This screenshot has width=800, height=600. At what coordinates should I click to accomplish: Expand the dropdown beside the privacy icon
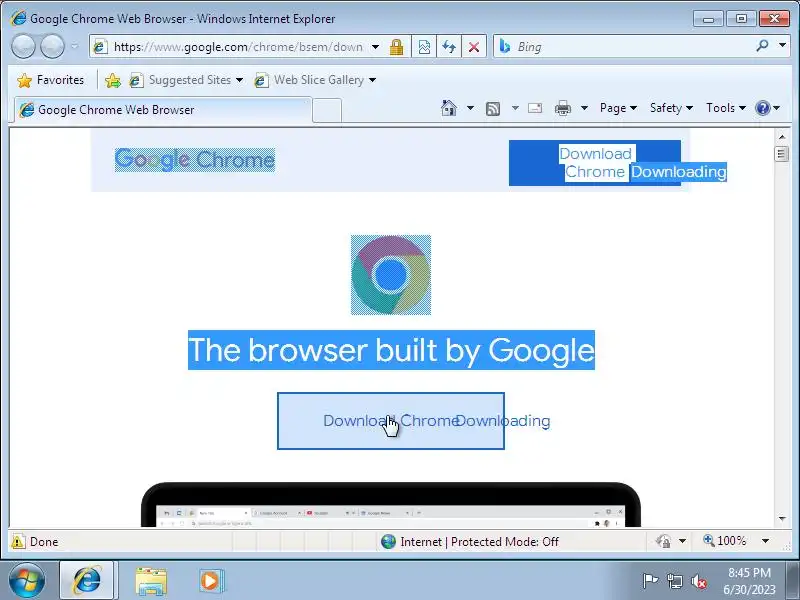point(682,541)
